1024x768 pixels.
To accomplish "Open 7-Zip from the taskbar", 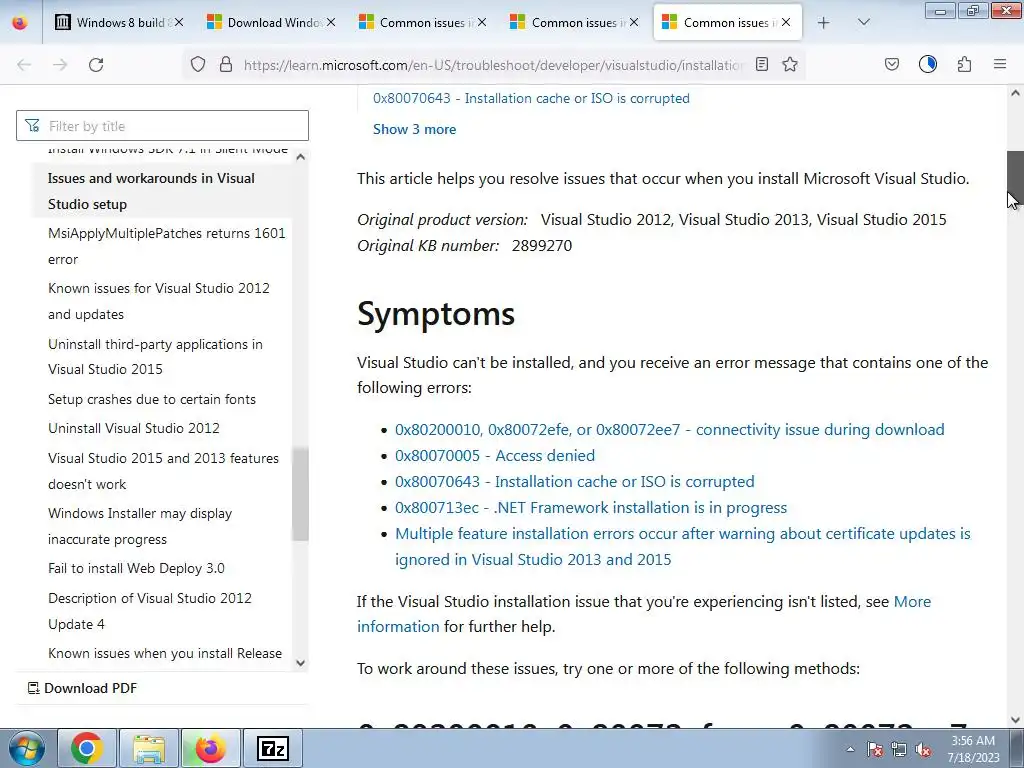I will tap(272, 748).
